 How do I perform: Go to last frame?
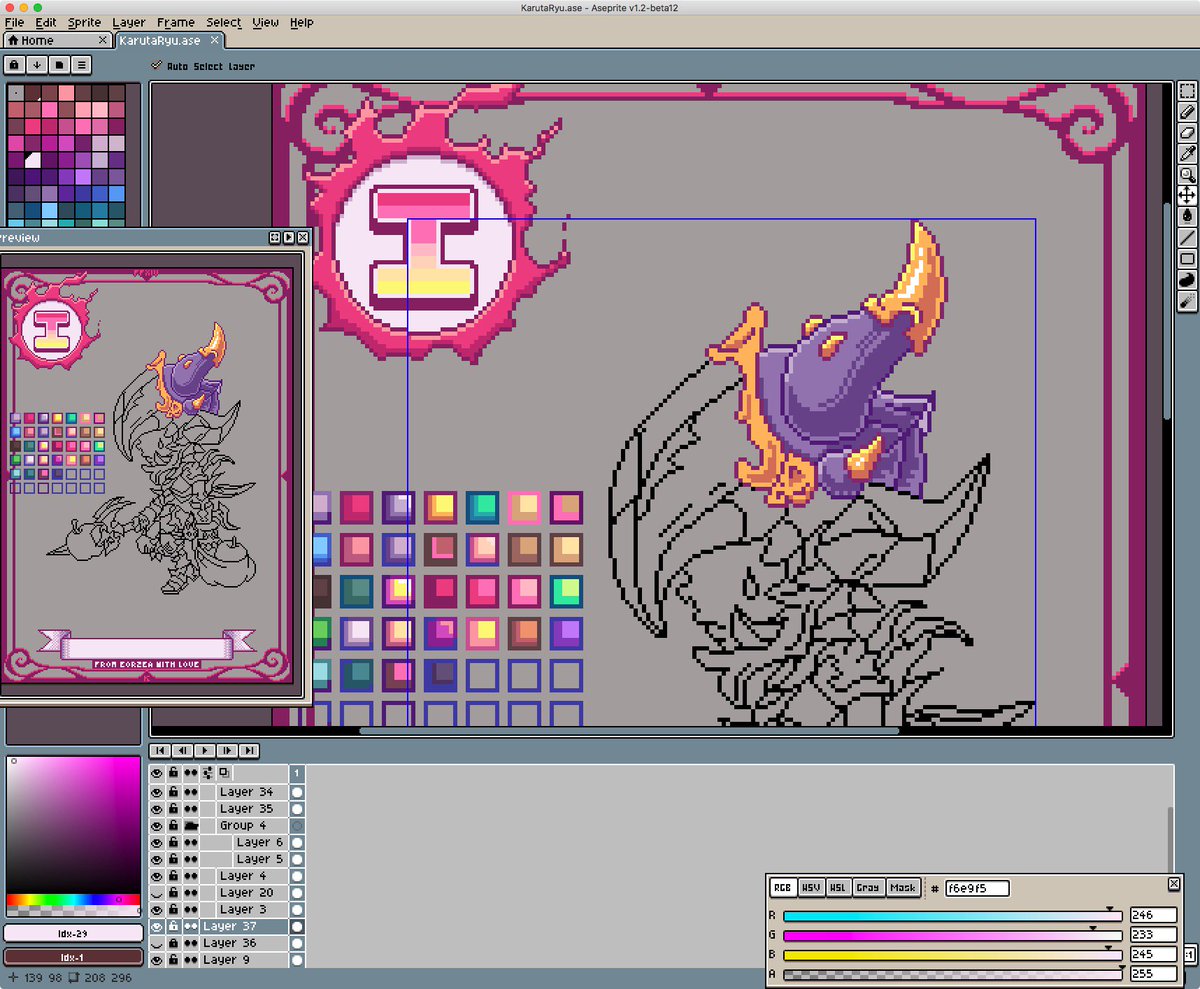pos(249,750)
